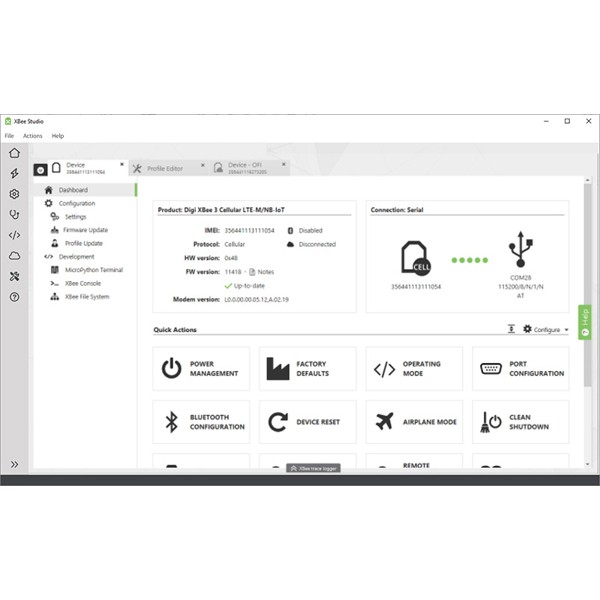Close the Profile Editor tab
Viewport: 600px width, 600px height.
click(x=203, y=165)
